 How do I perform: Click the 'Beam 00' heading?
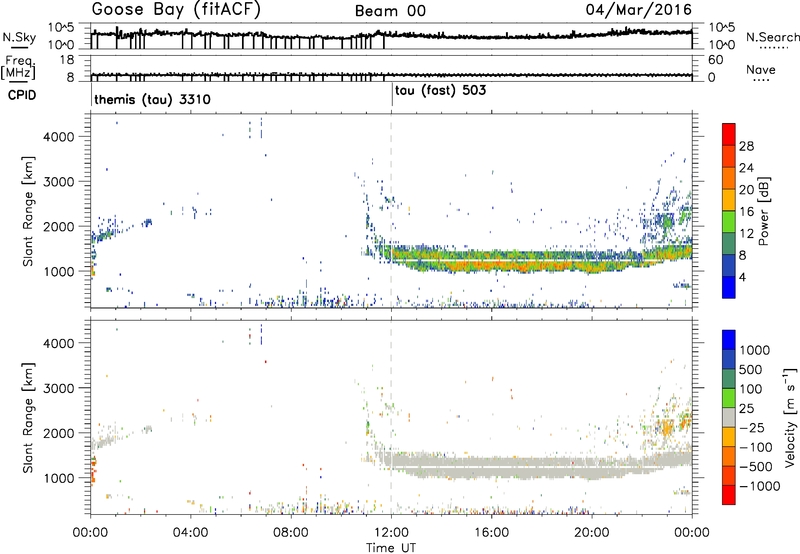point(390,11)
